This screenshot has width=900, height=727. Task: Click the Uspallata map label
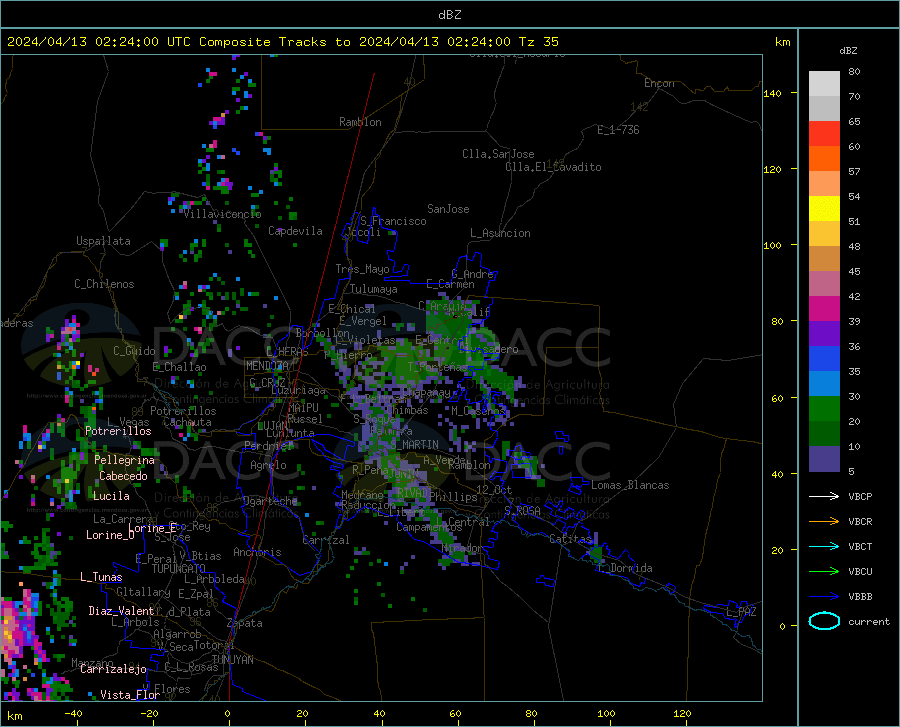[103, 241]
